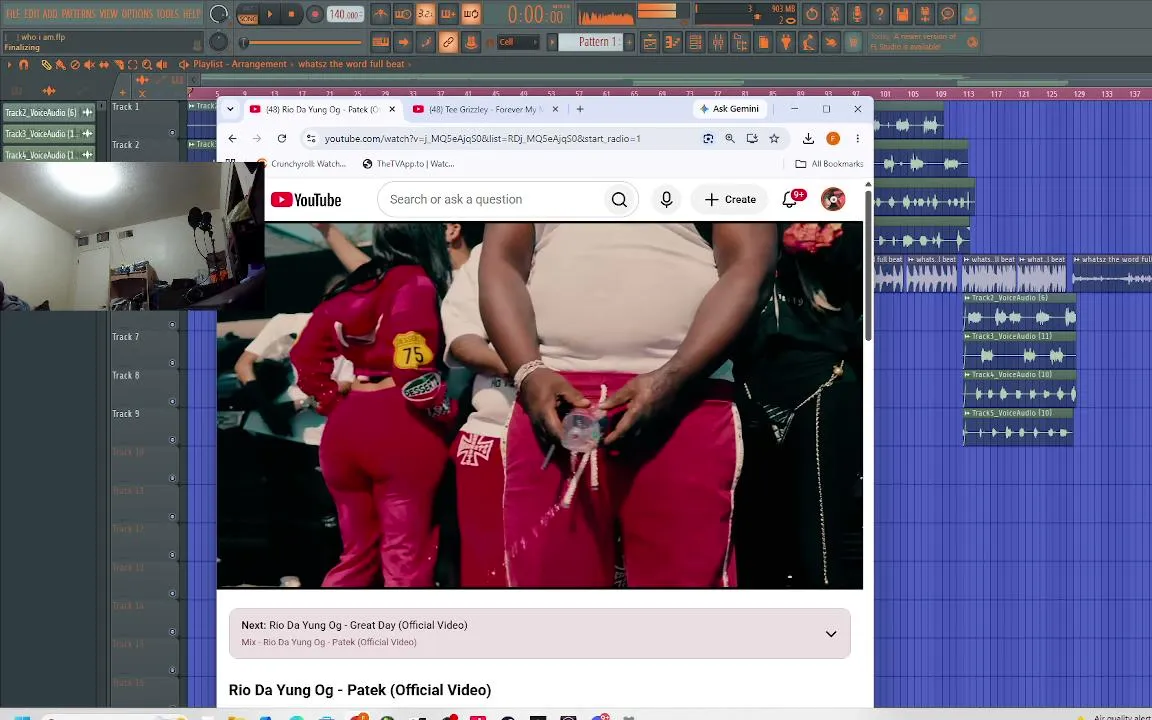Open the TheTVApp.to bookmark
This screenshot has height=720, width=1152.
pos(408,164)
